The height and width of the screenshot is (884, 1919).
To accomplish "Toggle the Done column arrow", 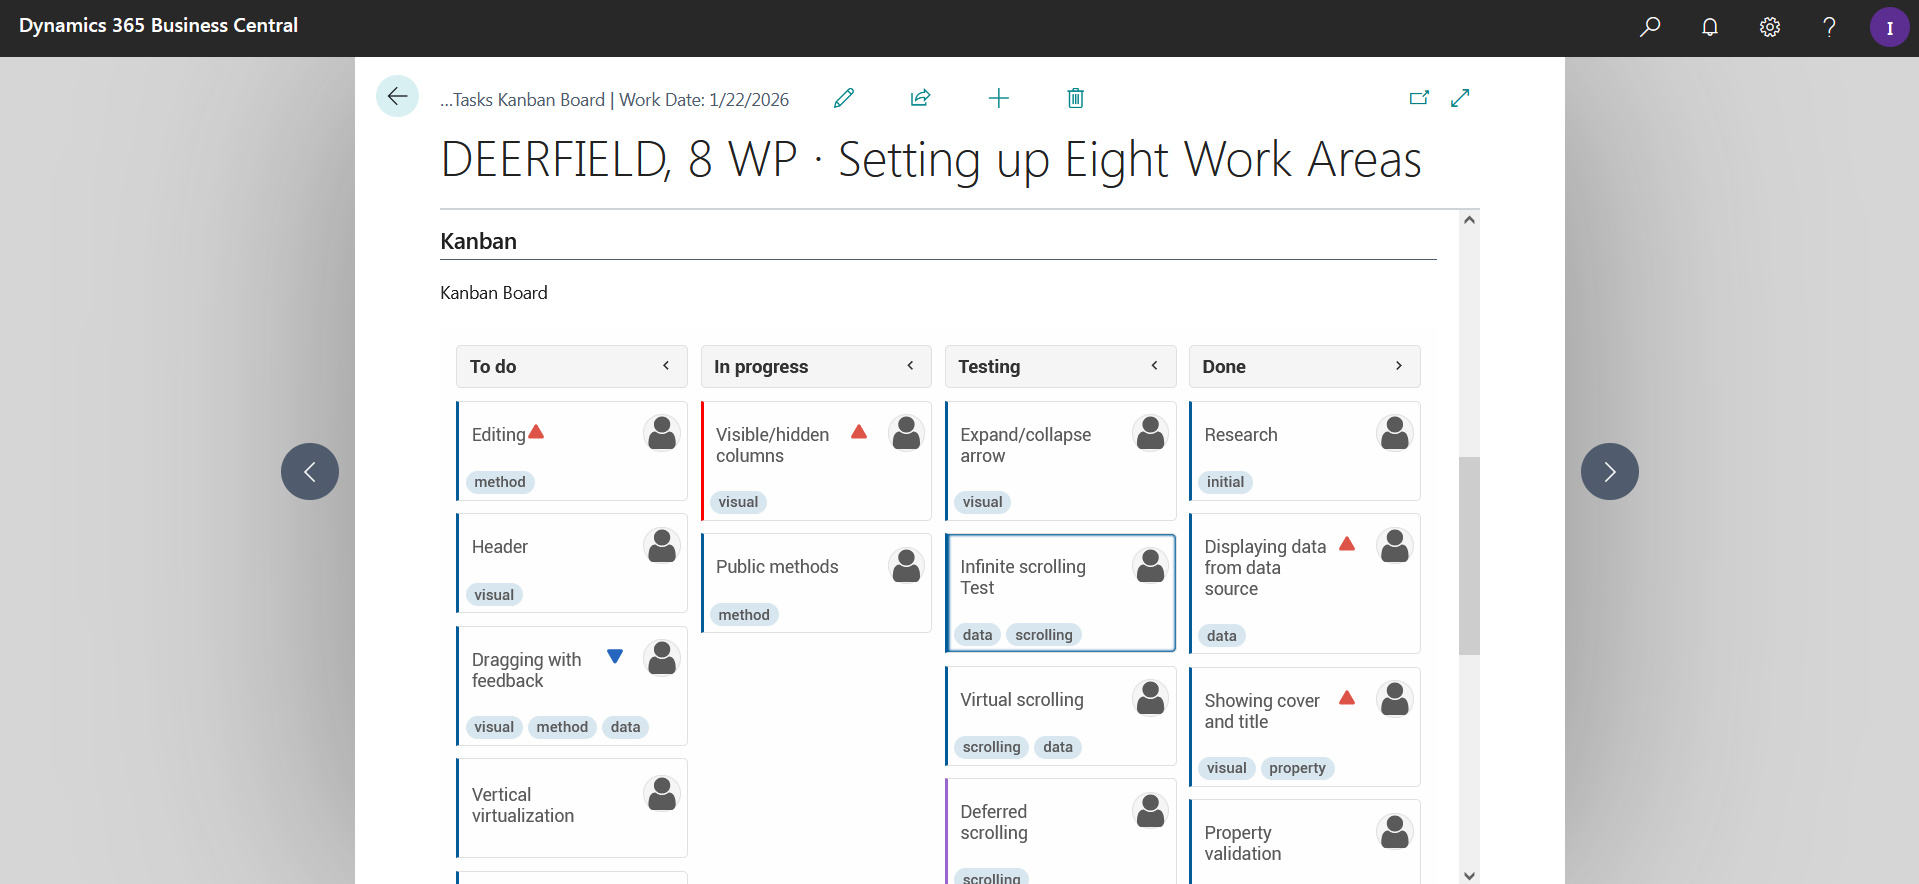I will coord(1398,366).
